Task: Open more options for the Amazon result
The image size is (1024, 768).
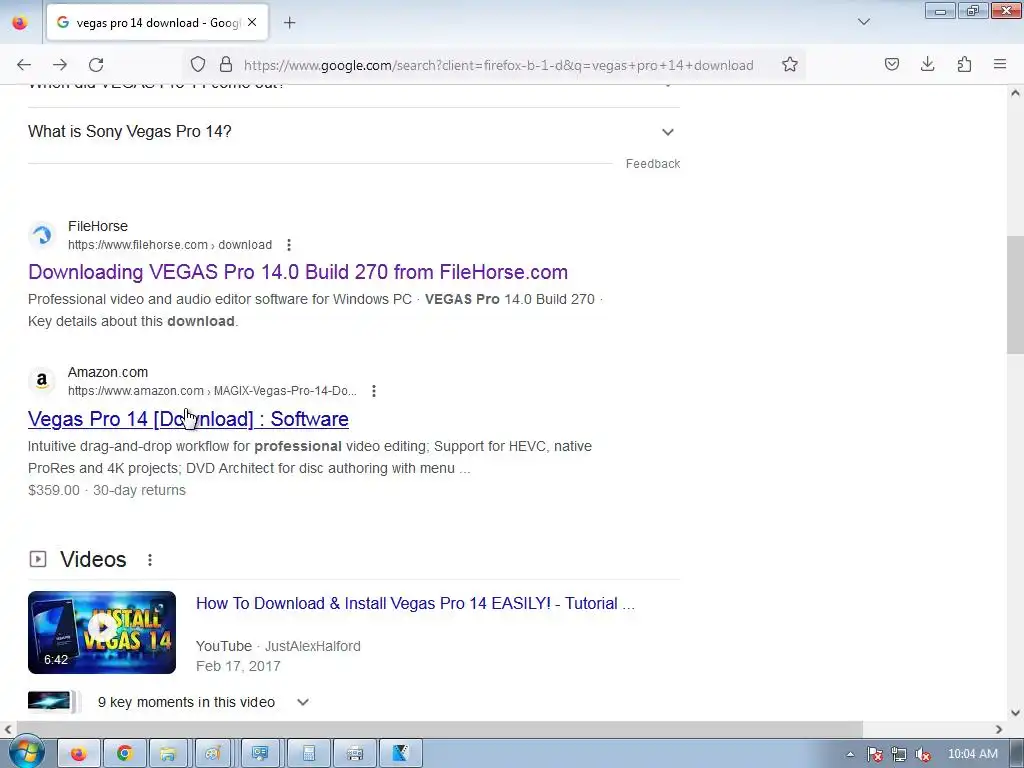Action: pos(374,391)
